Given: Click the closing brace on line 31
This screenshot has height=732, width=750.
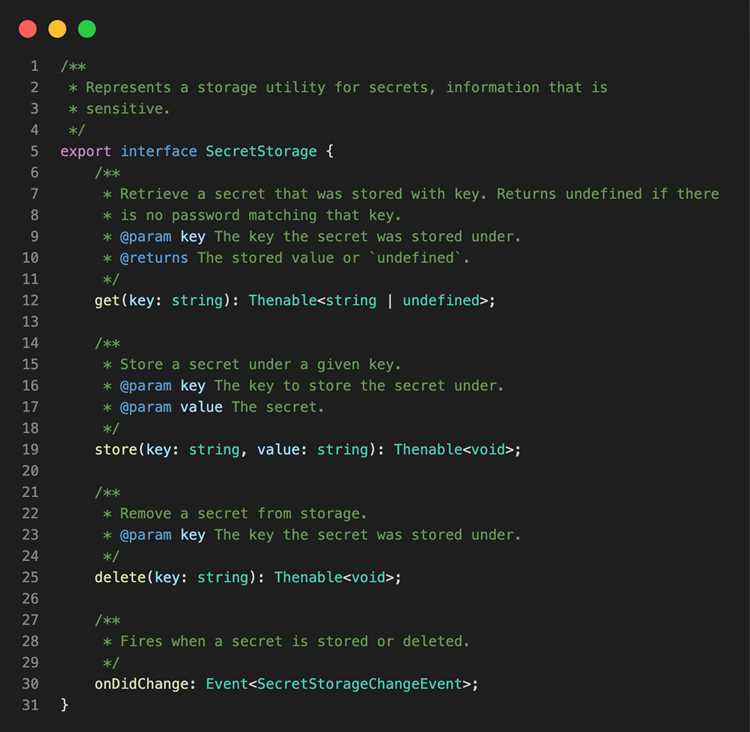Looking at the screenshot, I should 65,705.
